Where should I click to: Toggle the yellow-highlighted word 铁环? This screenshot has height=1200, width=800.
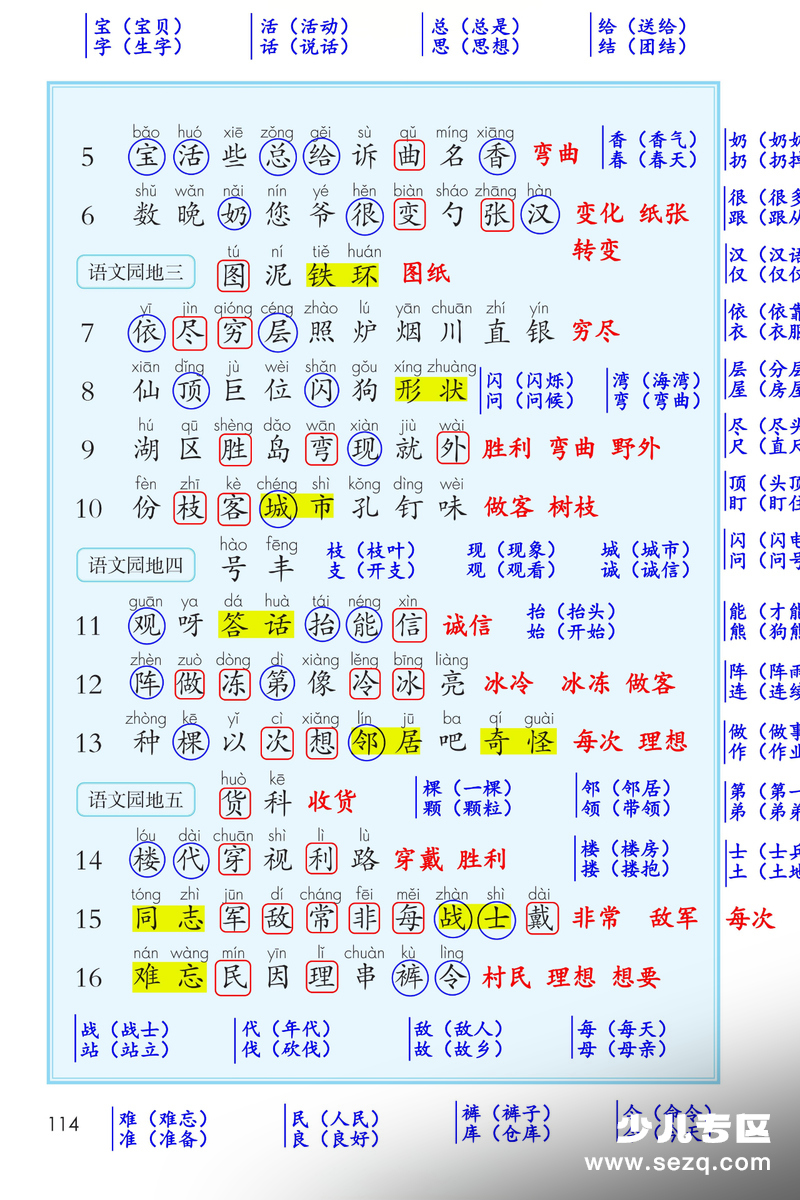tap(340, 274)
